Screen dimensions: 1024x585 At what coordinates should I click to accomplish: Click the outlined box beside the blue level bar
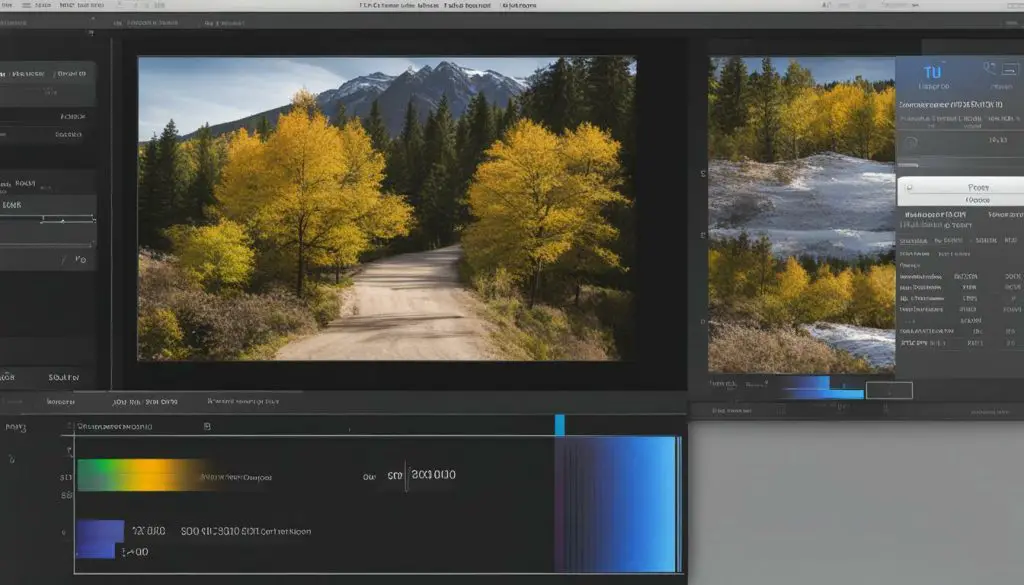(889, 390)
